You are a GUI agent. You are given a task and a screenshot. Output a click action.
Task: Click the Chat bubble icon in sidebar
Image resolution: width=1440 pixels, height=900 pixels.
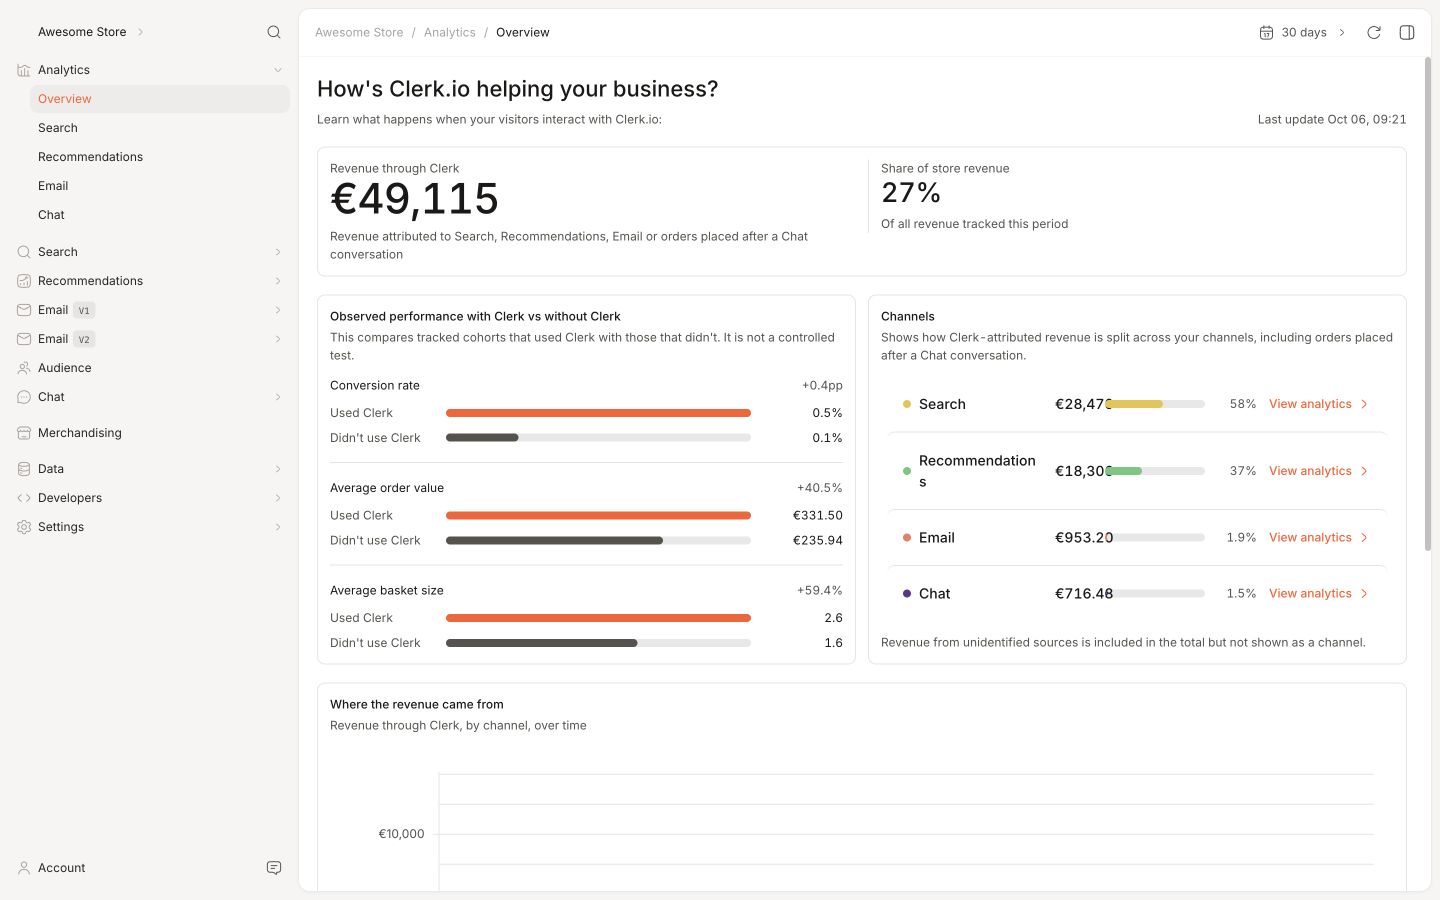click(x=24, y=397)
